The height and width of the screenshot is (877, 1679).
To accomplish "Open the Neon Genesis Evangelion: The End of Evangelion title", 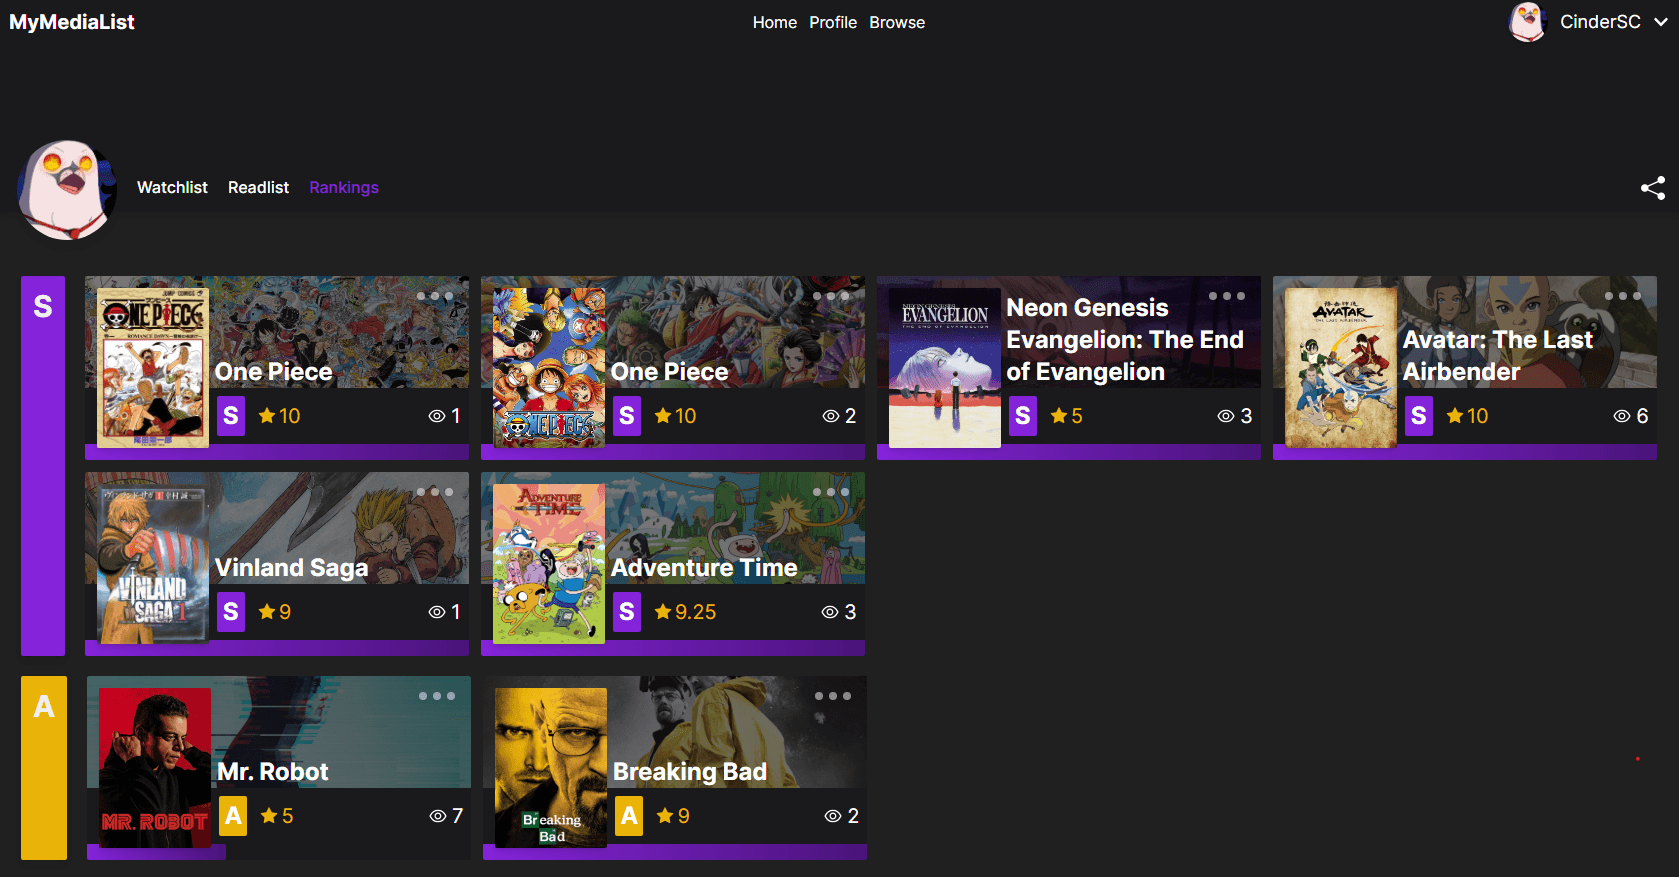I will click(1125, 340).
